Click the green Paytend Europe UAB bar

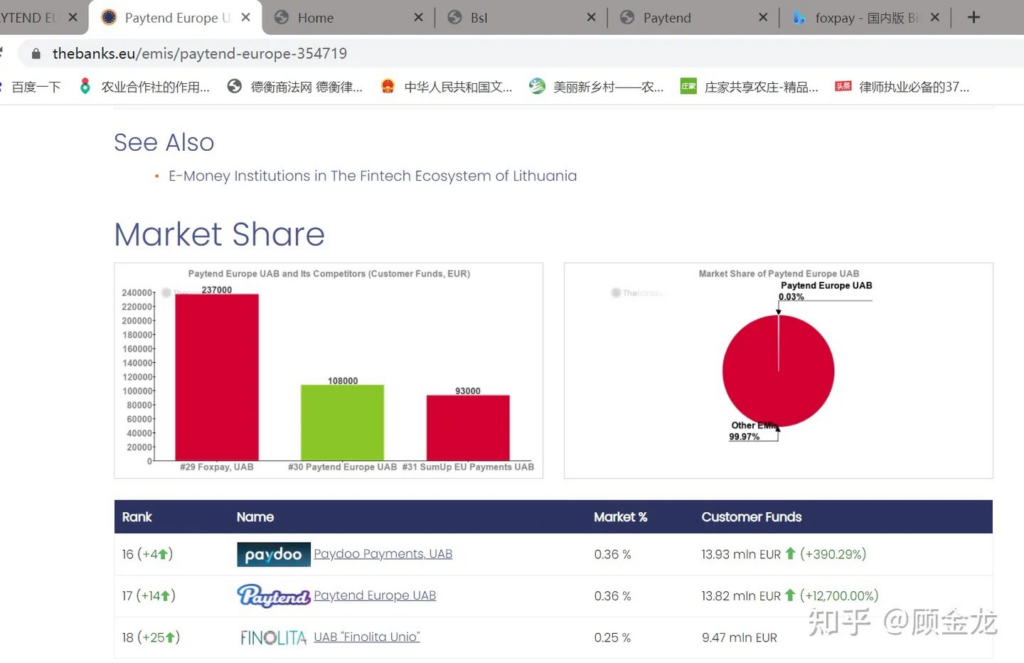pos(342,423)
